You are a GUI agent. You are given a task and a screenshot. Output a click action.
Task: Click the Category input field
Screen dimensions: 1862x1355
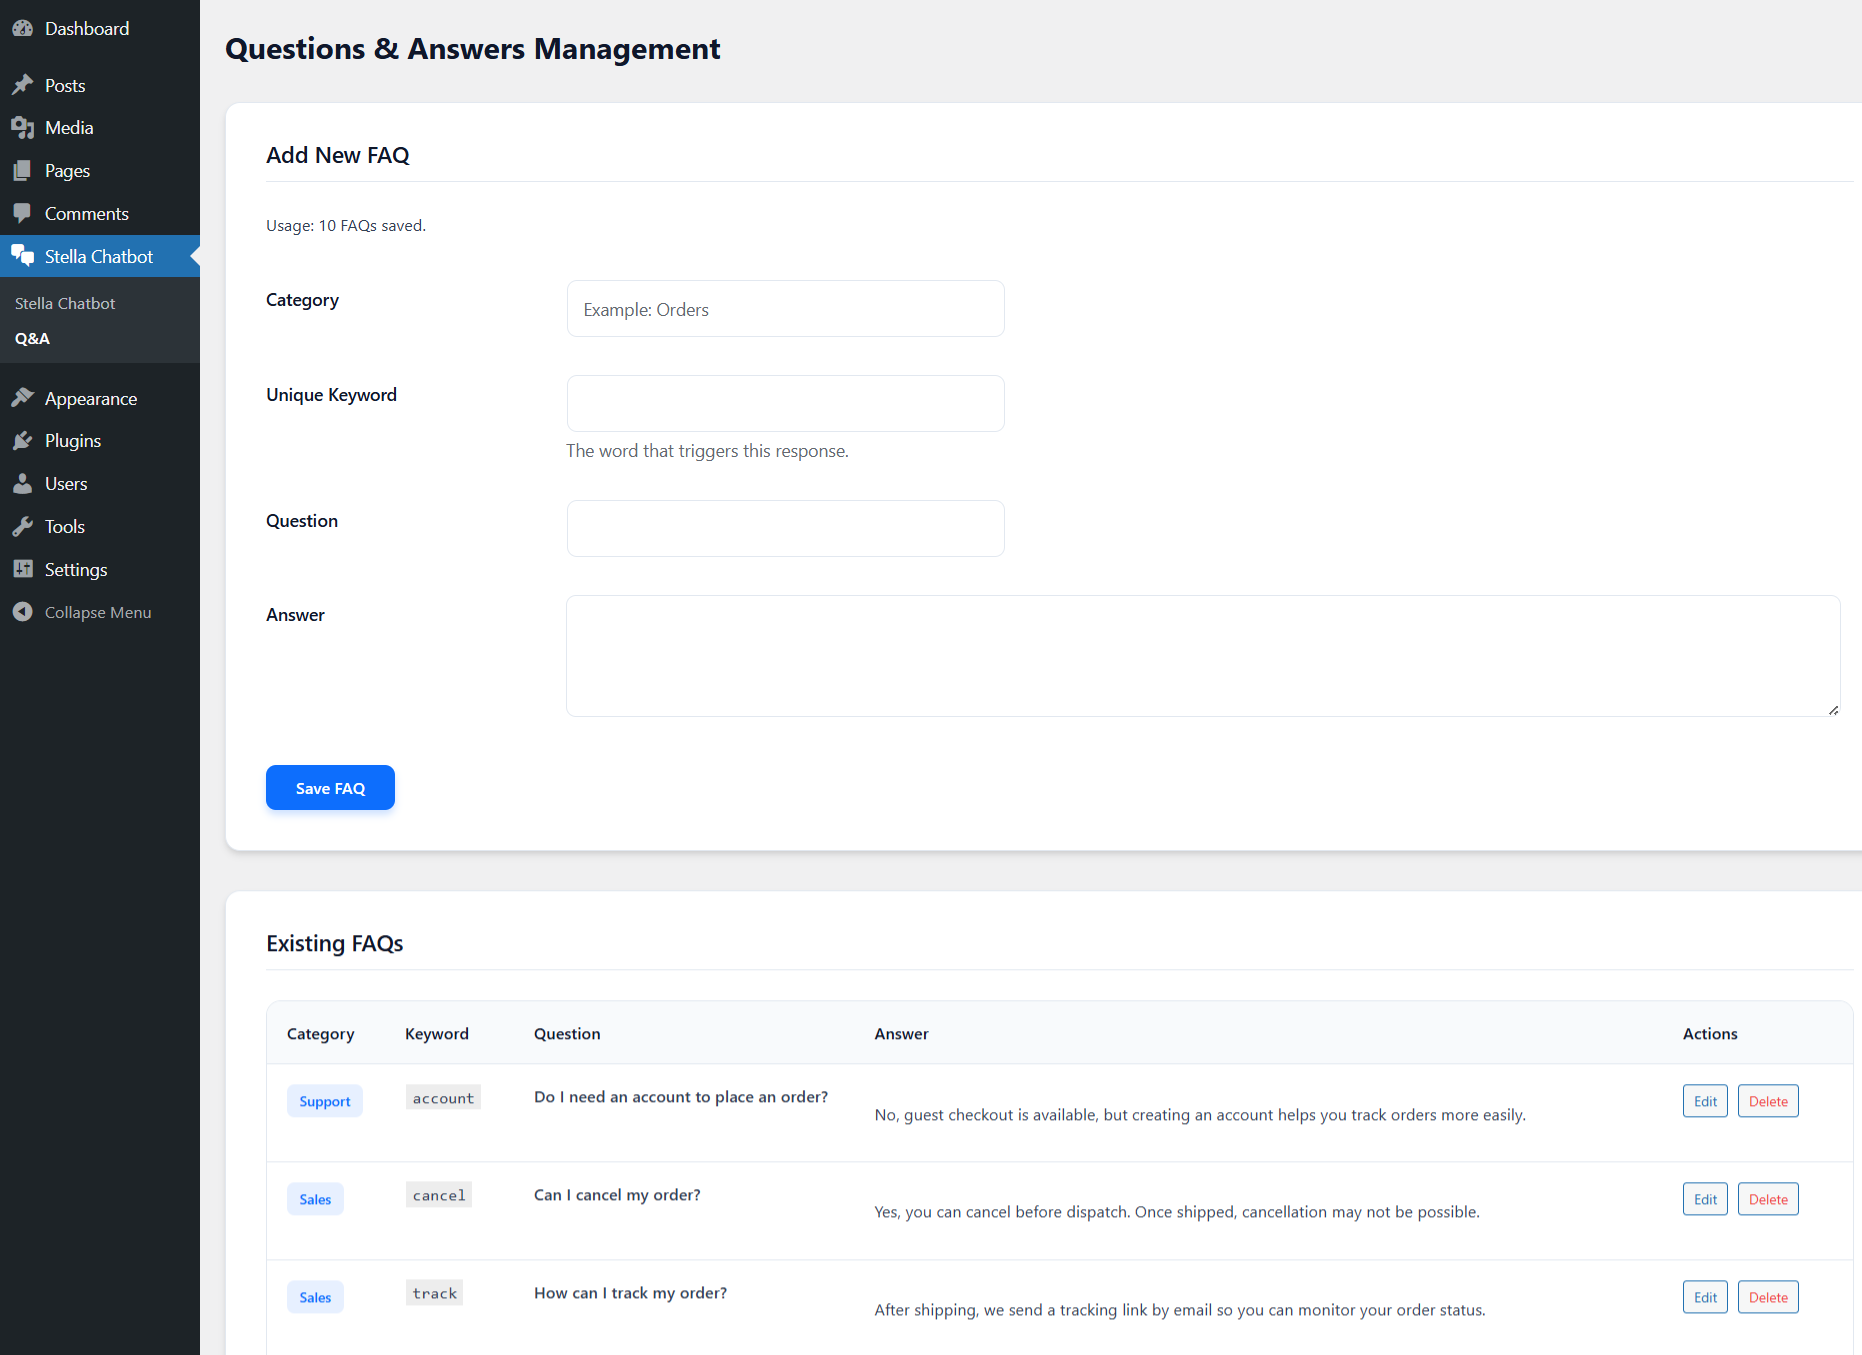(785, 309)
